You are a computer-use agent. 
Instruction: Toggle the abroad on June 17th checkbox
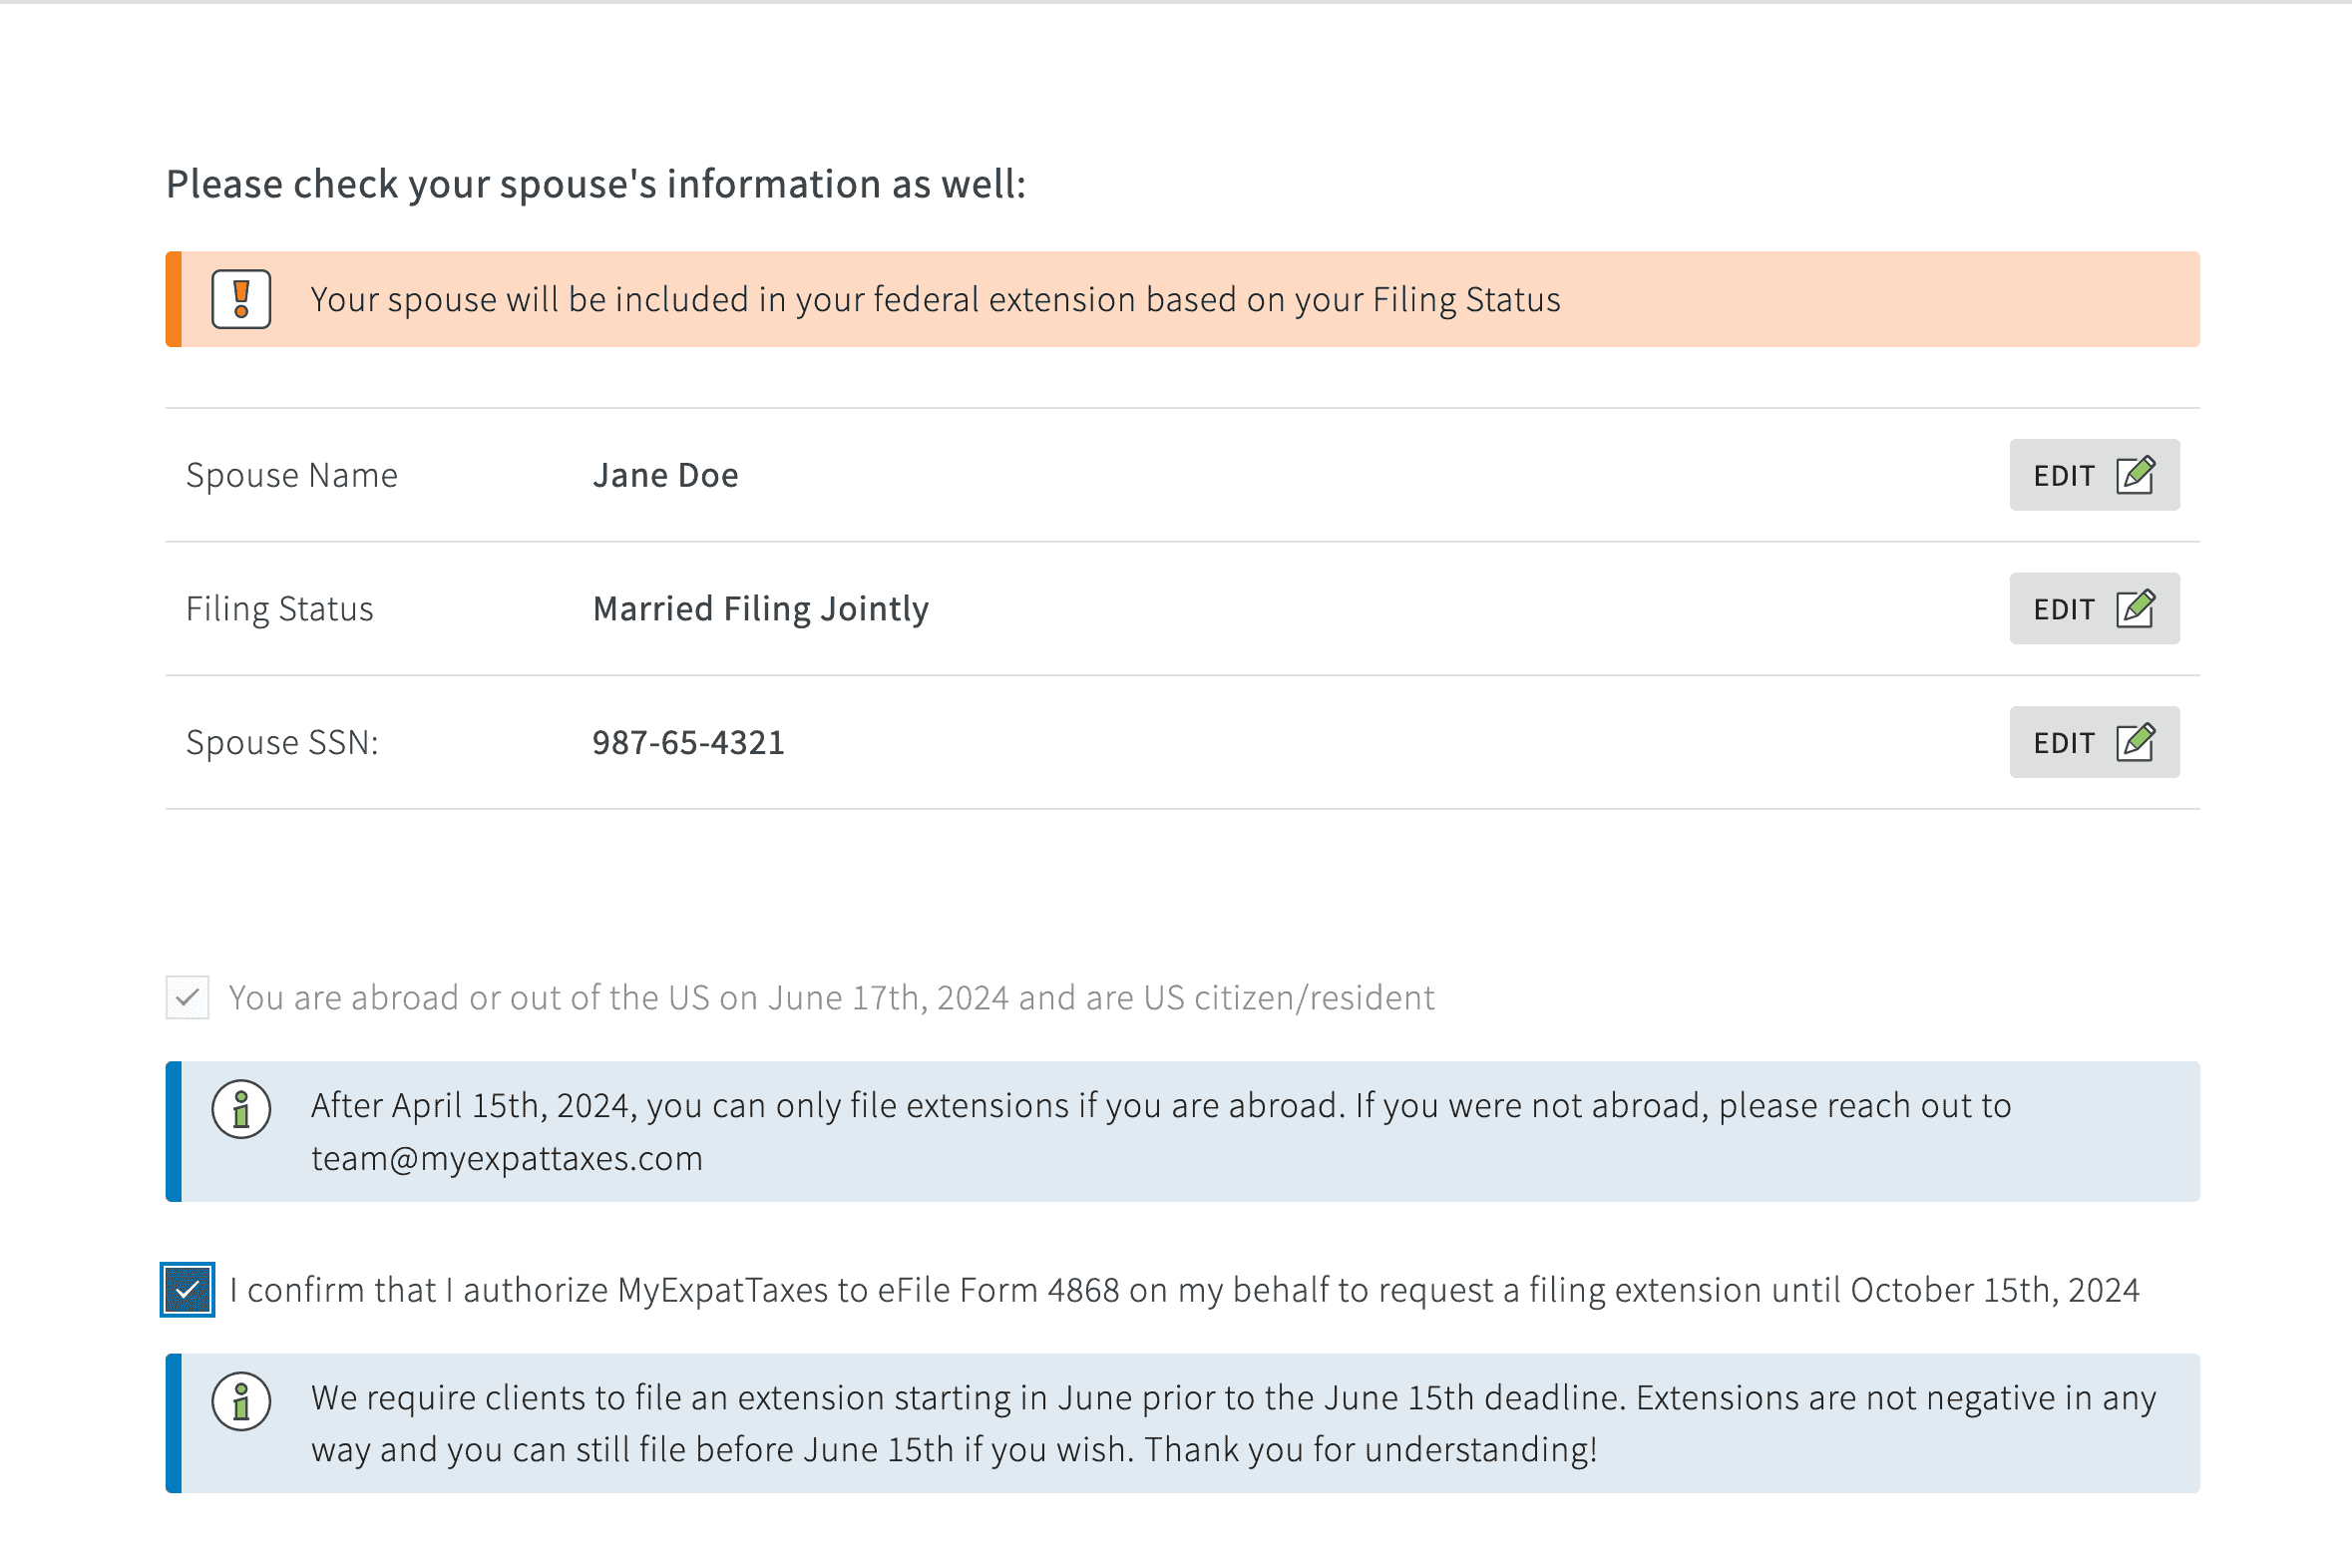click(x=187, y=997)
